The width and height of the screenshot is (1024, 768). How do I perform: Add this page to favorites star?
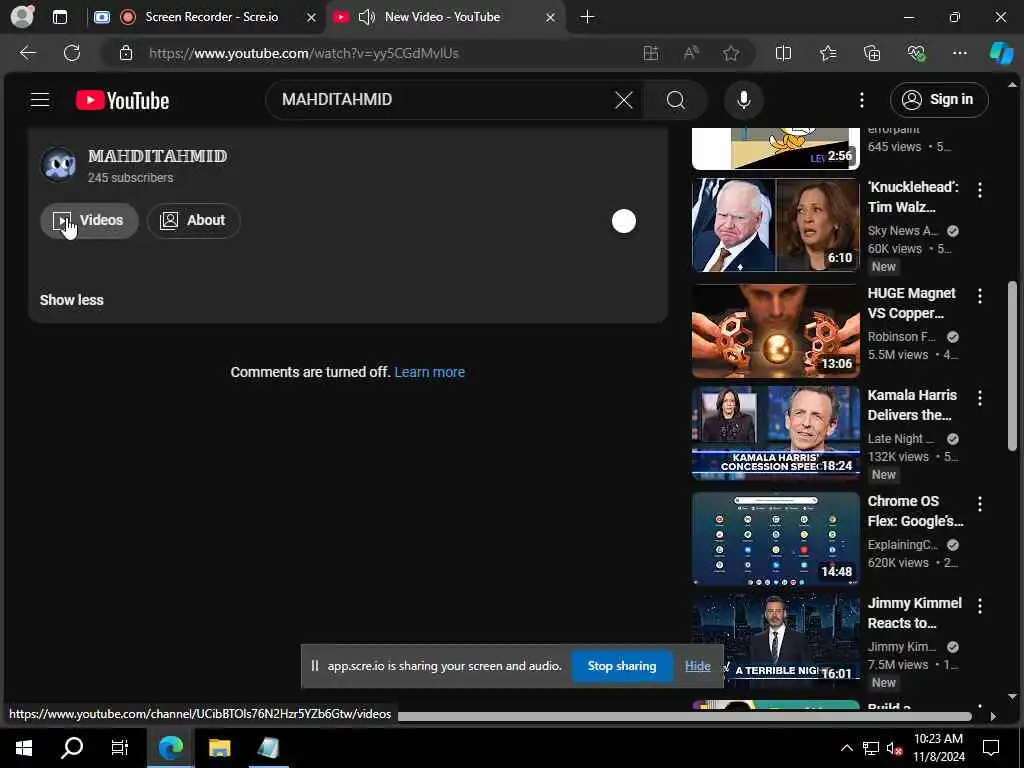point(731,53)
